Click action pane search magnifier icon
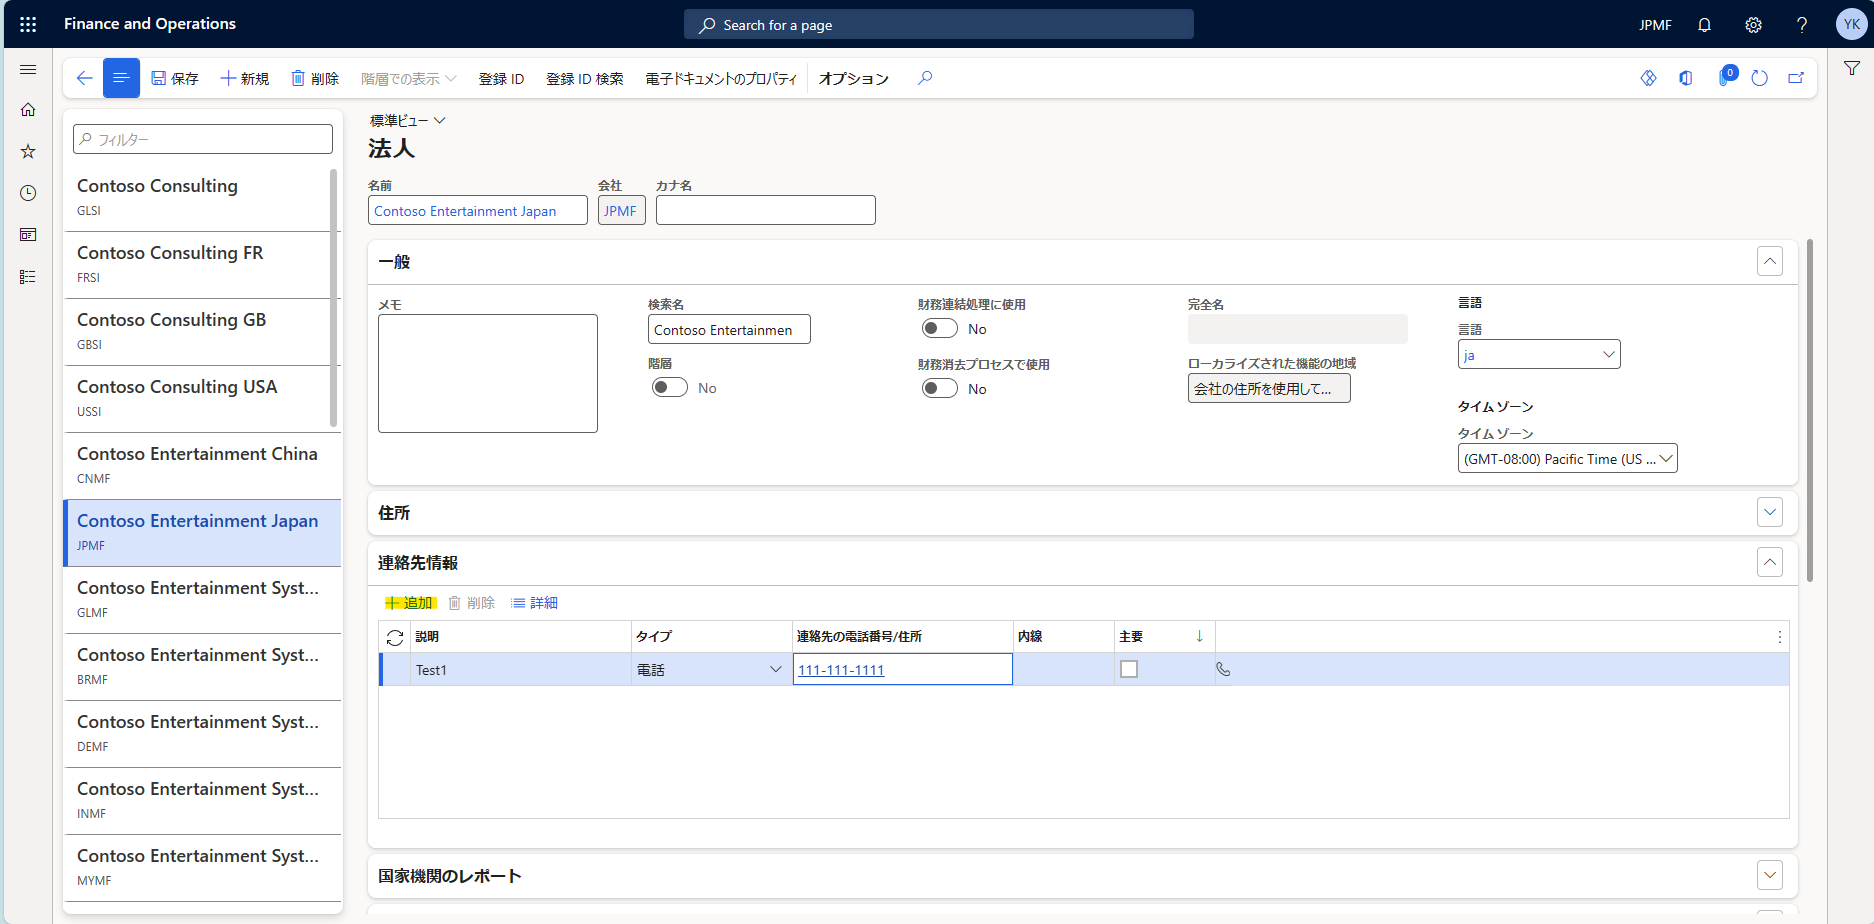Screen dimensions: 1874x924 click(925, 78)
